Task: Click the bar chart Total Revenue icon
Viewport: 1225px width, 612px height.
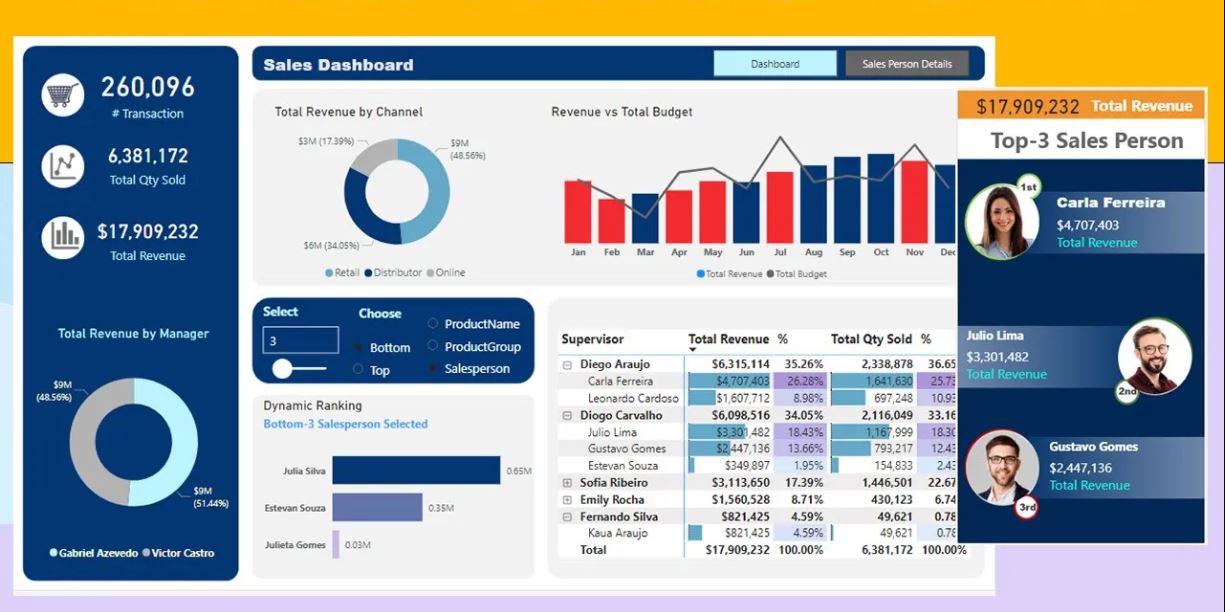Action: [x=62, y=237]
